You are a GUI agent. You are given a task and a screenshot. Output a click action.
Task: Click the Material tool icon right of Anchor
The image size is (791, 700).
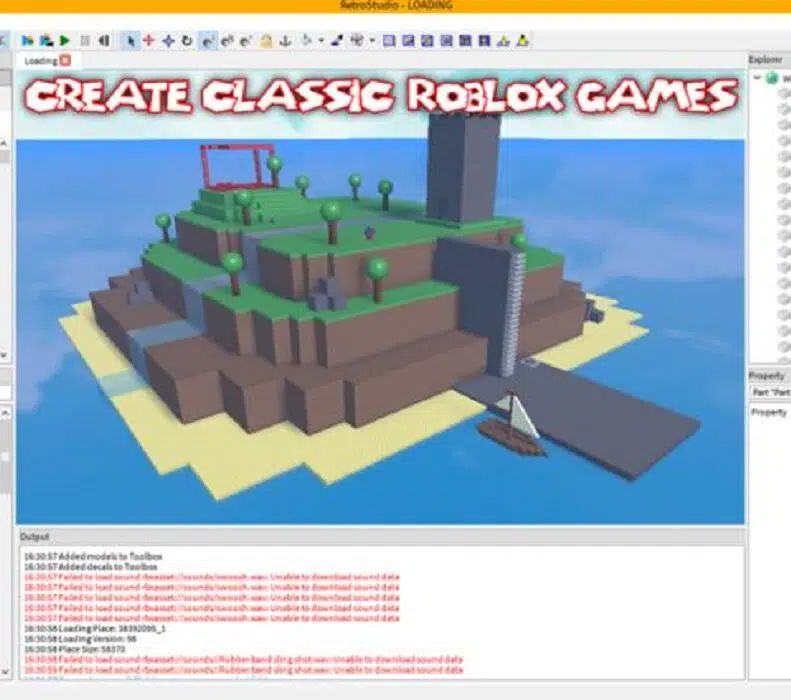point(307,41)
